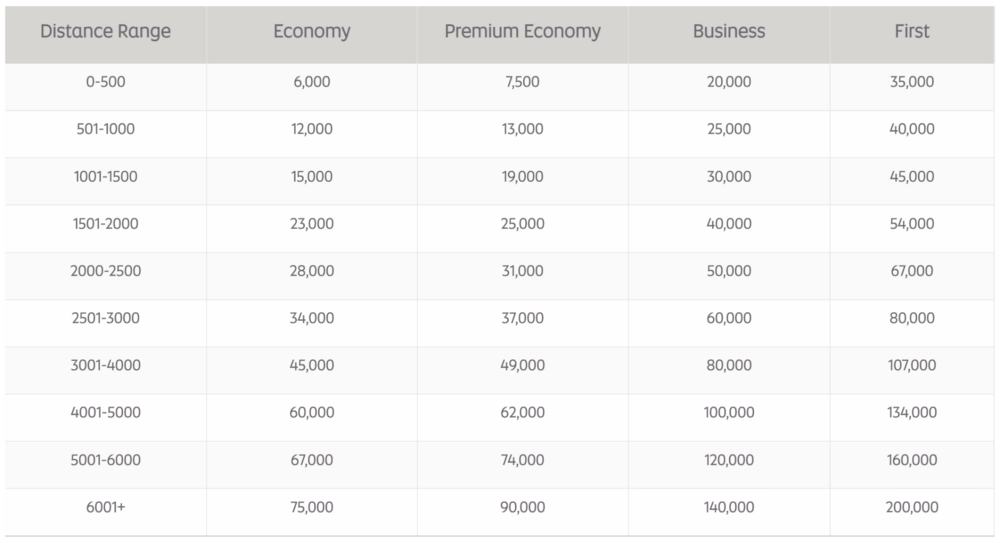Image resolution: width=1000 pixels, height=541 pixels.
Task: Select the 6001+ distance range cell
Action: pos(105,508)
